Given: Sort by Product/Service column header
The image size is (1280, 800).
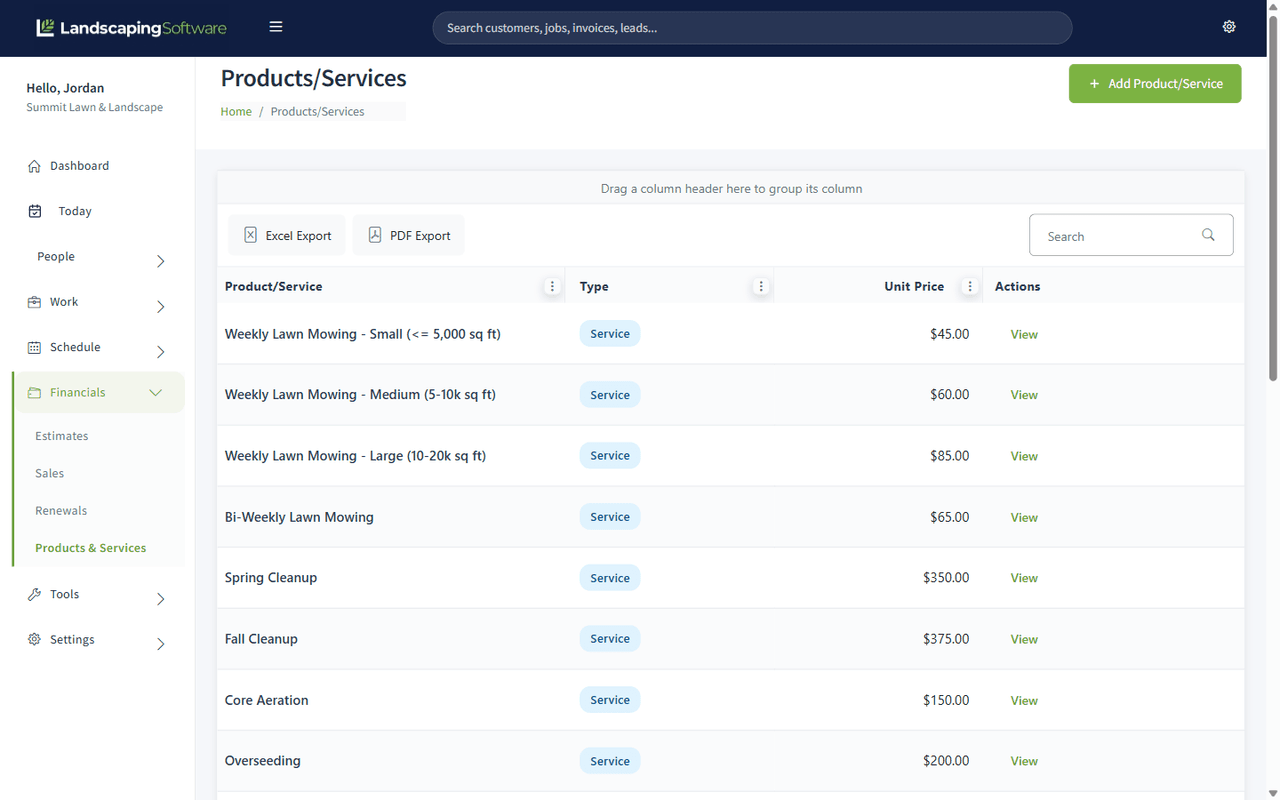Looking at the screenshot, I should click(x=273, y=286).
